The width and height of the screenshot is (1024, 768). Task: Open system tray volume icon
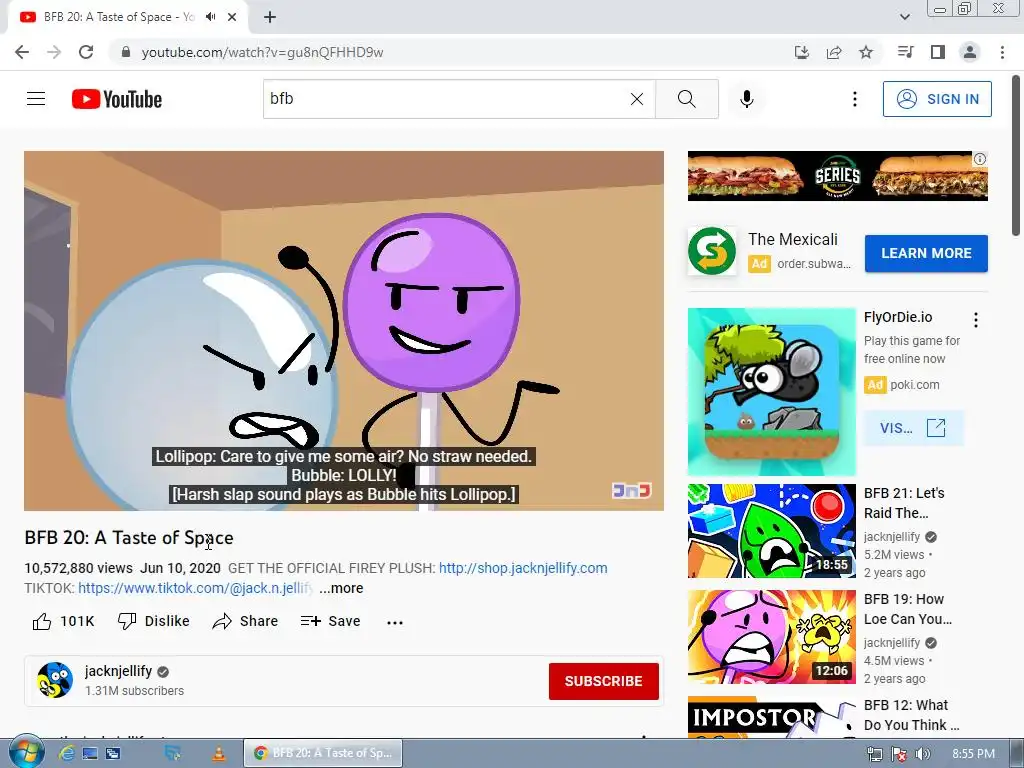point(923,754)
